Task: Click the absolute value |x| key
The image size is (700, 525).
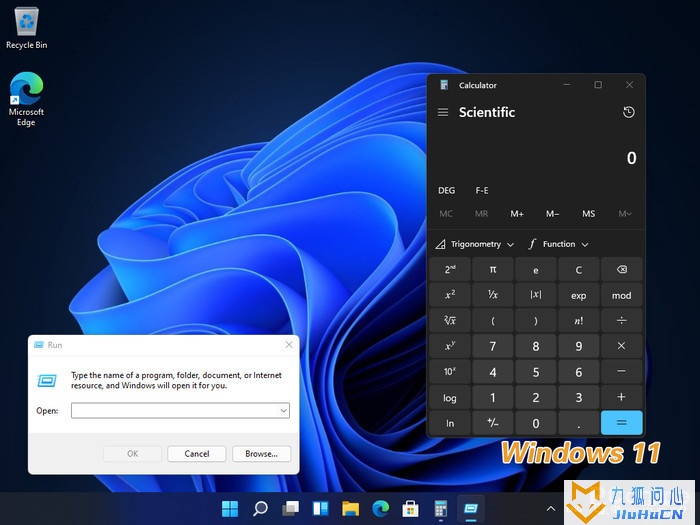Action: (536, 295)
